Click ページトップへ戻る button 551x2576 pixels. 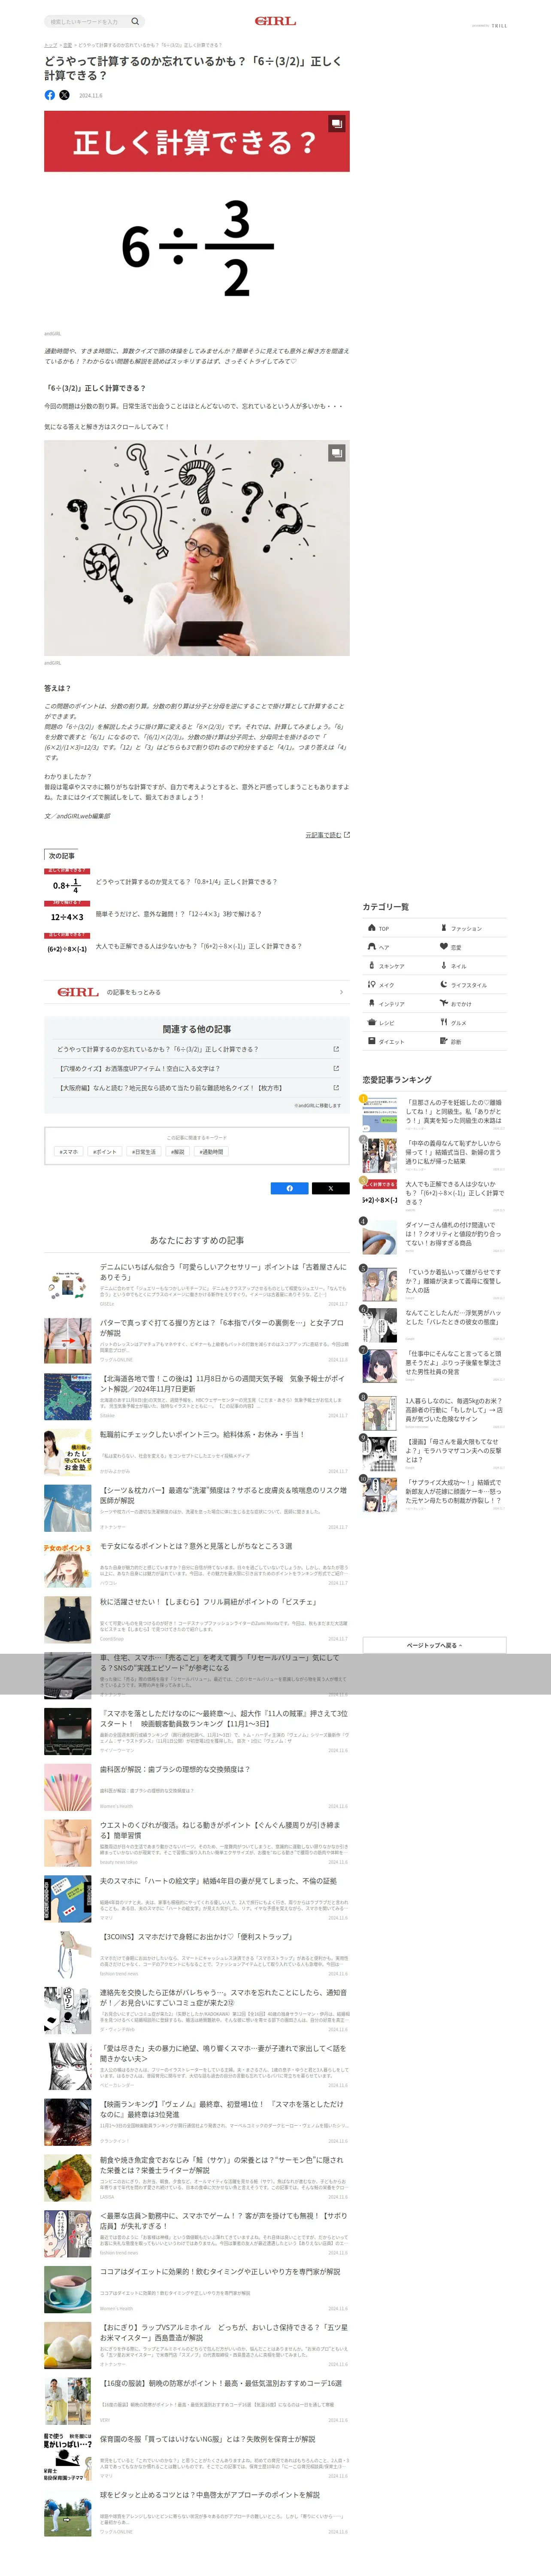[434, 1645]
